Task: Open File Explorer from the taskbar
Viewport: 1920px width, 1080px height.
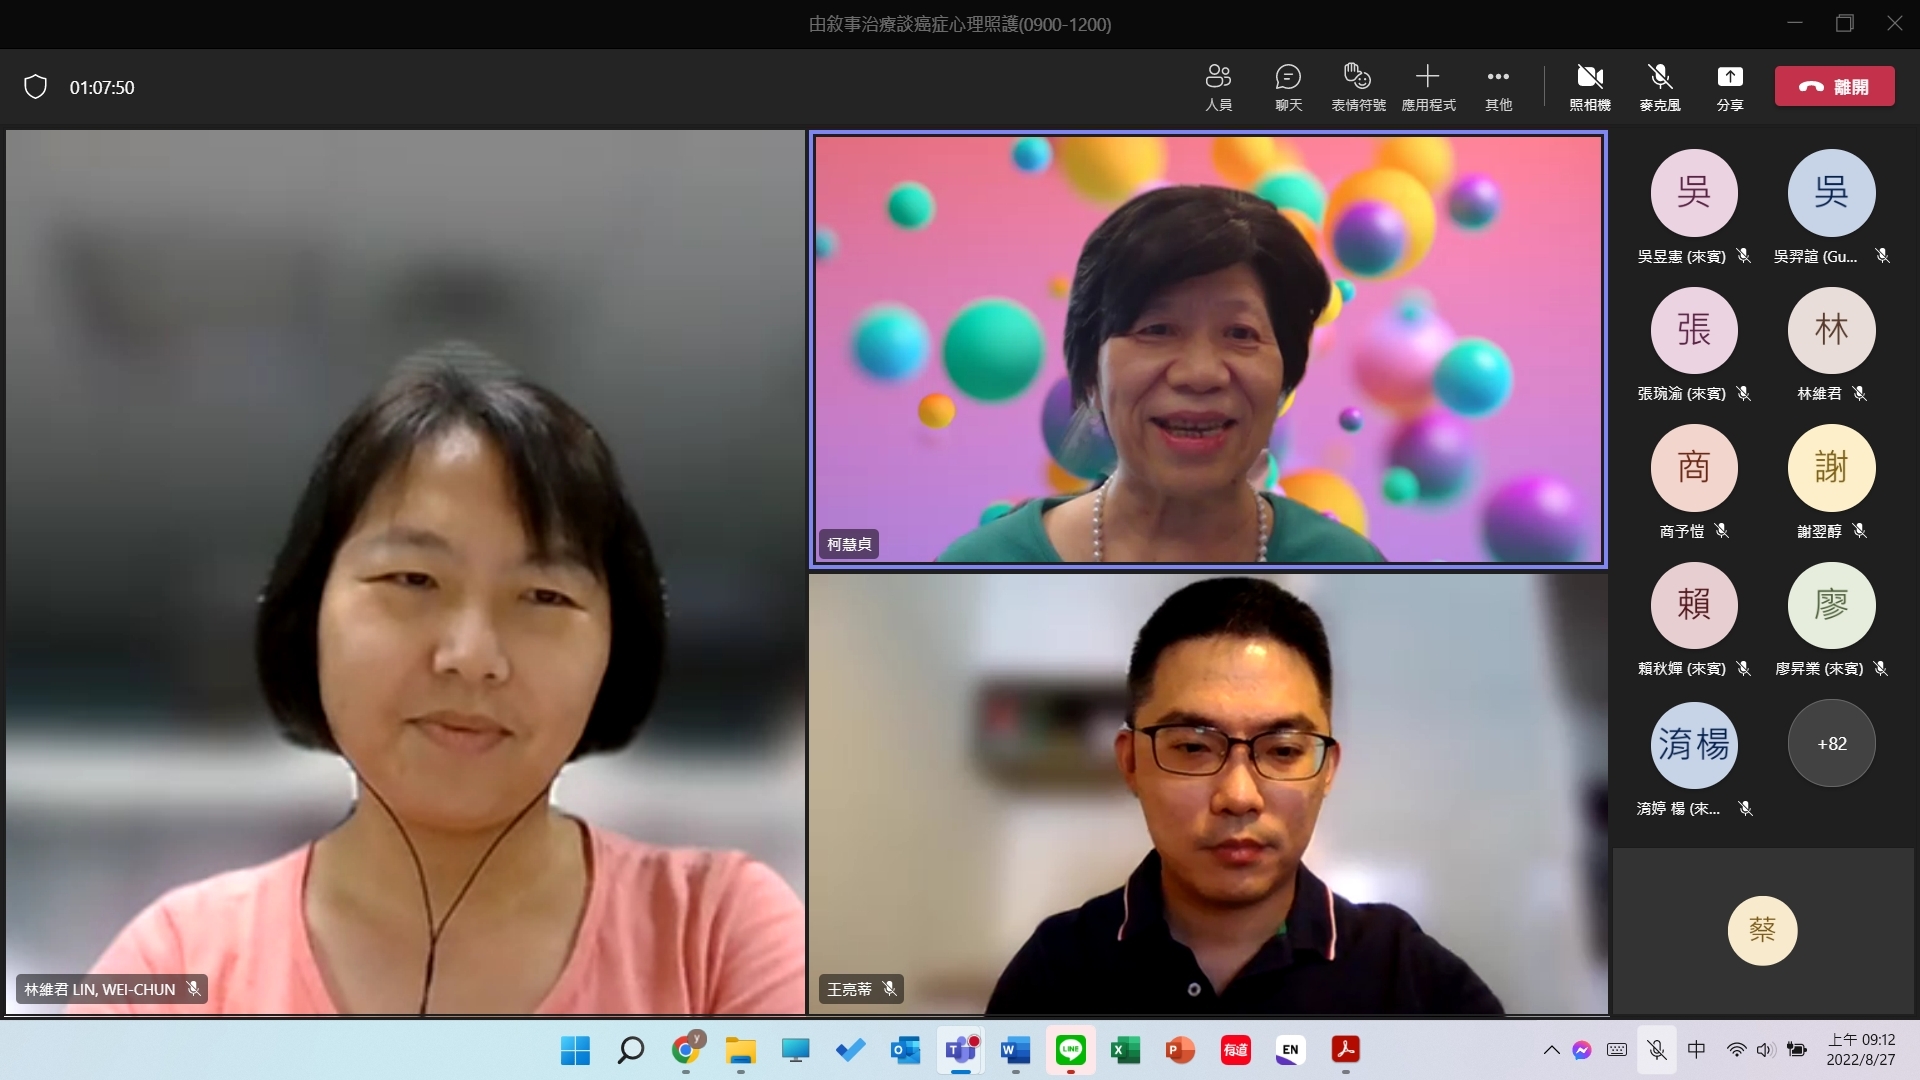Action: click(x=741, y=1050)
